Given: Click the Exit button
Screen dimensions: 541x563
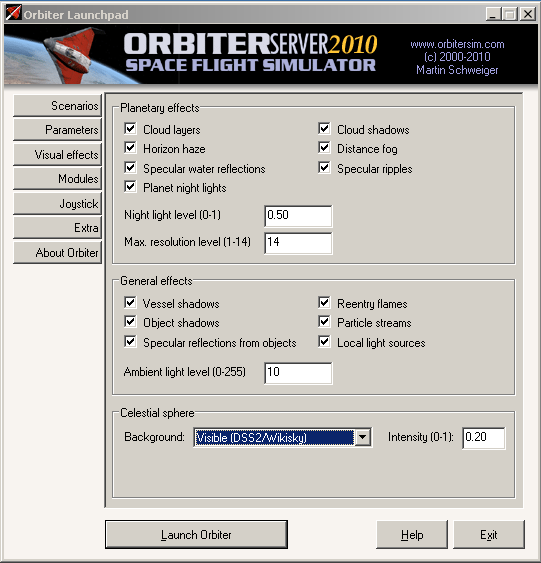Looking at the screenshot, I should point(489,535).
